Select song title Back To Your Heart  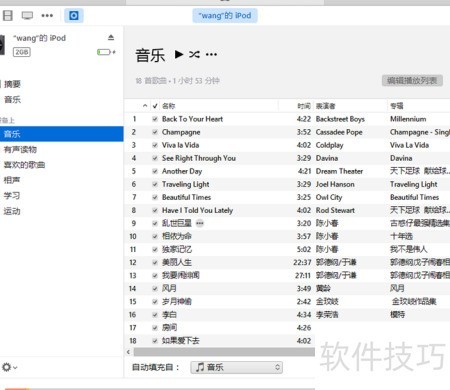coord(192,119)
